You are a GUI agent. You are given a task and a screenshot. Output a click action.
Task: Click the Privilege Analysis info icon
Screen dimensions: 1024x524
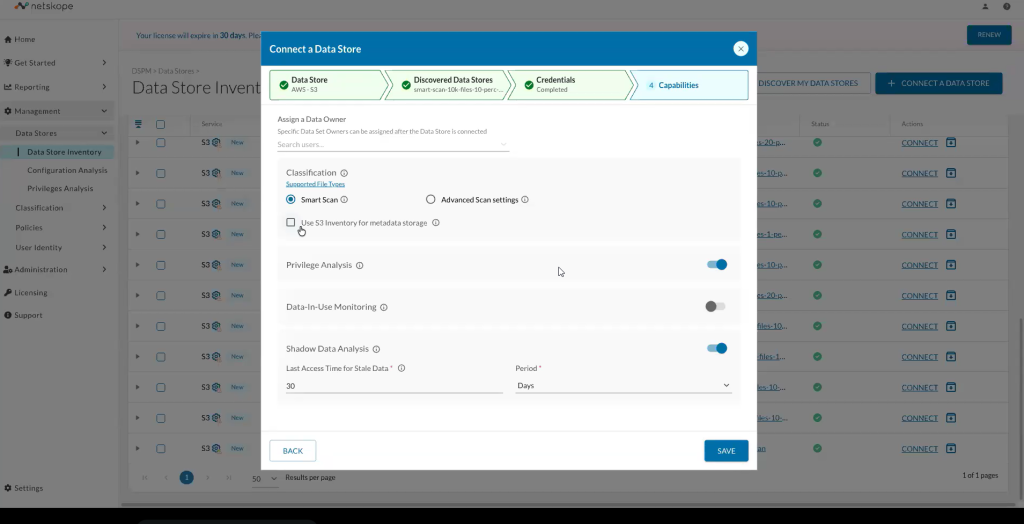(360, 265)
